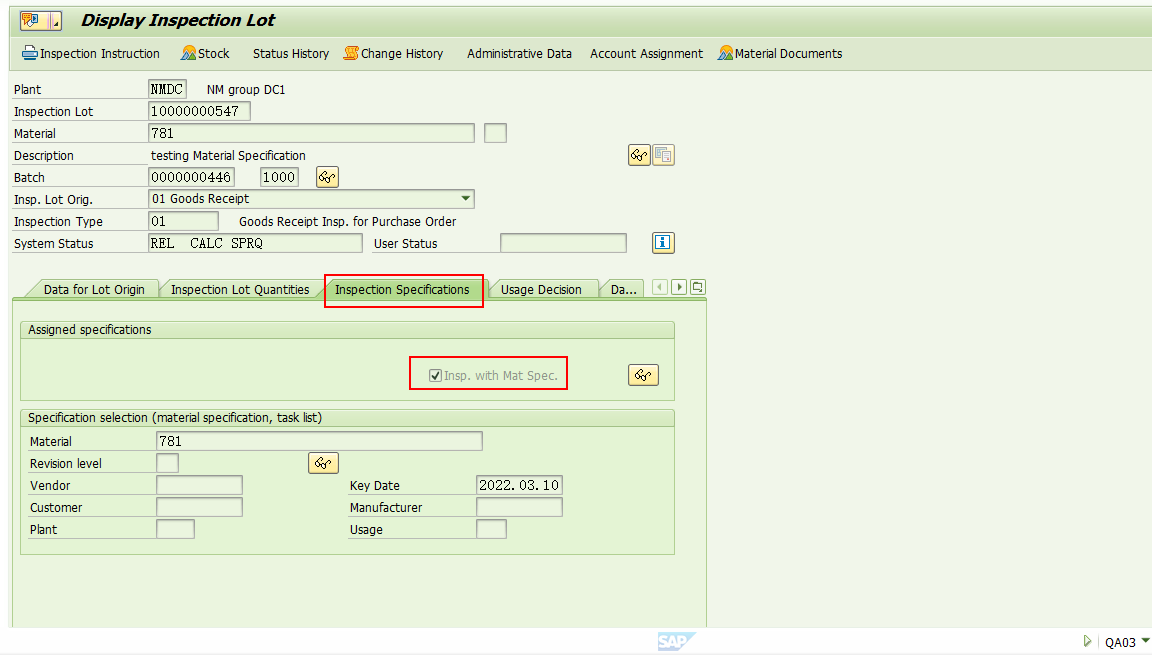Display batch details via glasses icon next to Batch

326,177
